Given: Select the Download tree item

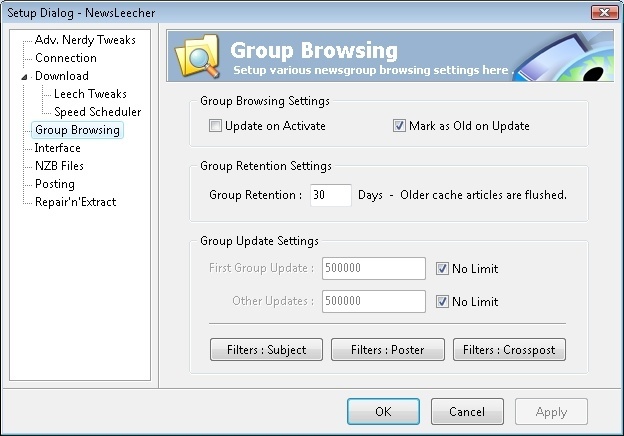Looking at the screenshot, I should coord(62,76).
